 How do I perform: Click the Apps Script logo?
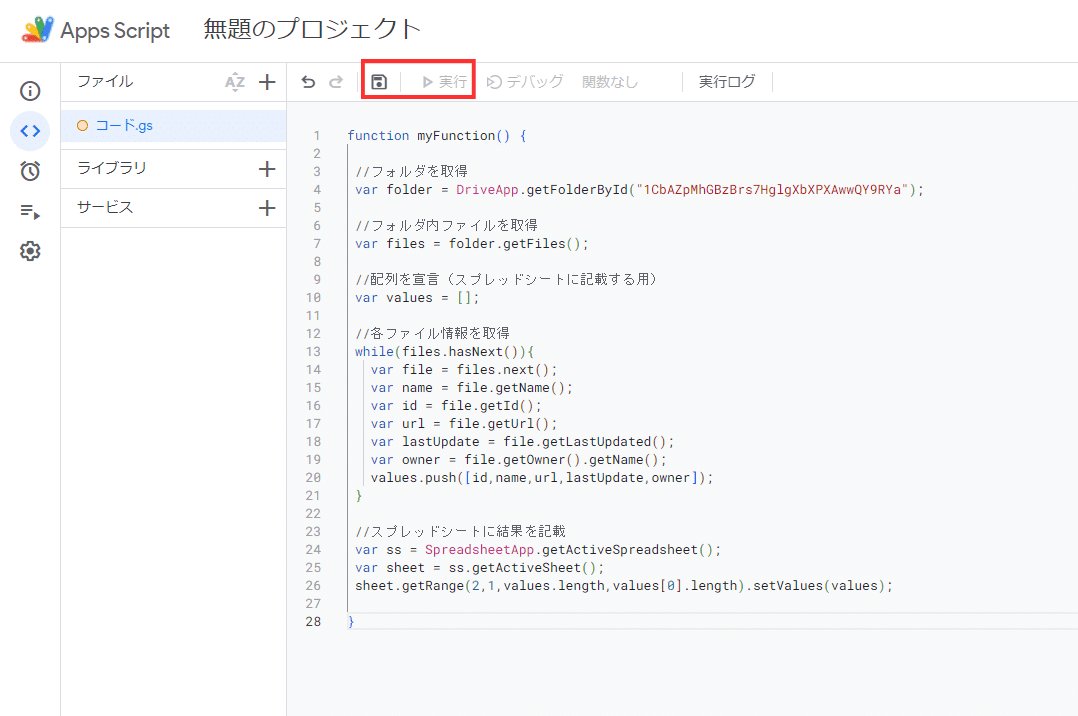pos(37,30)
